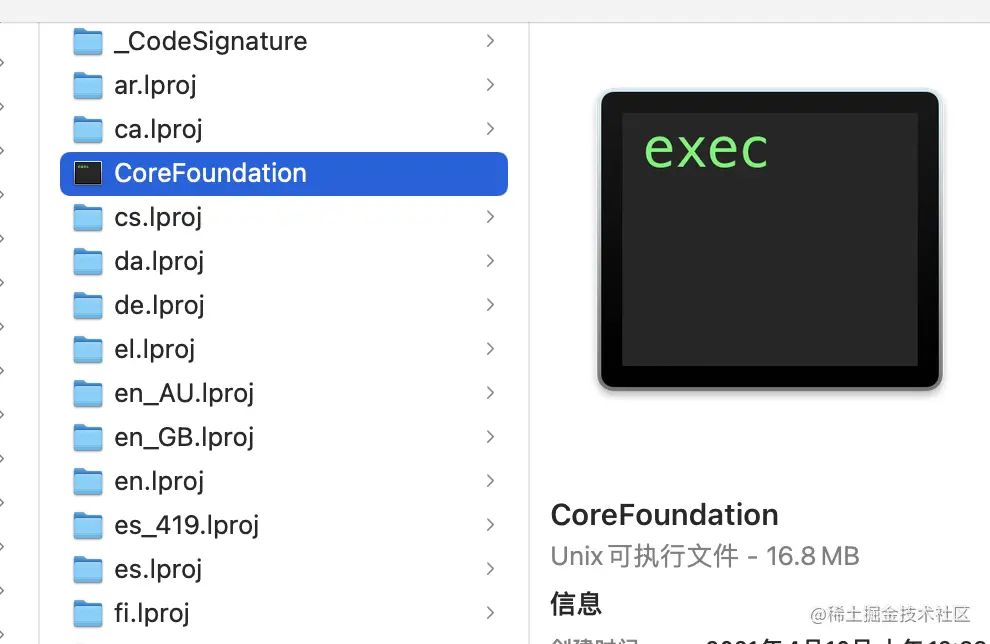
Task: Click the fi.lproj folder icon
Action: point(88,613)
